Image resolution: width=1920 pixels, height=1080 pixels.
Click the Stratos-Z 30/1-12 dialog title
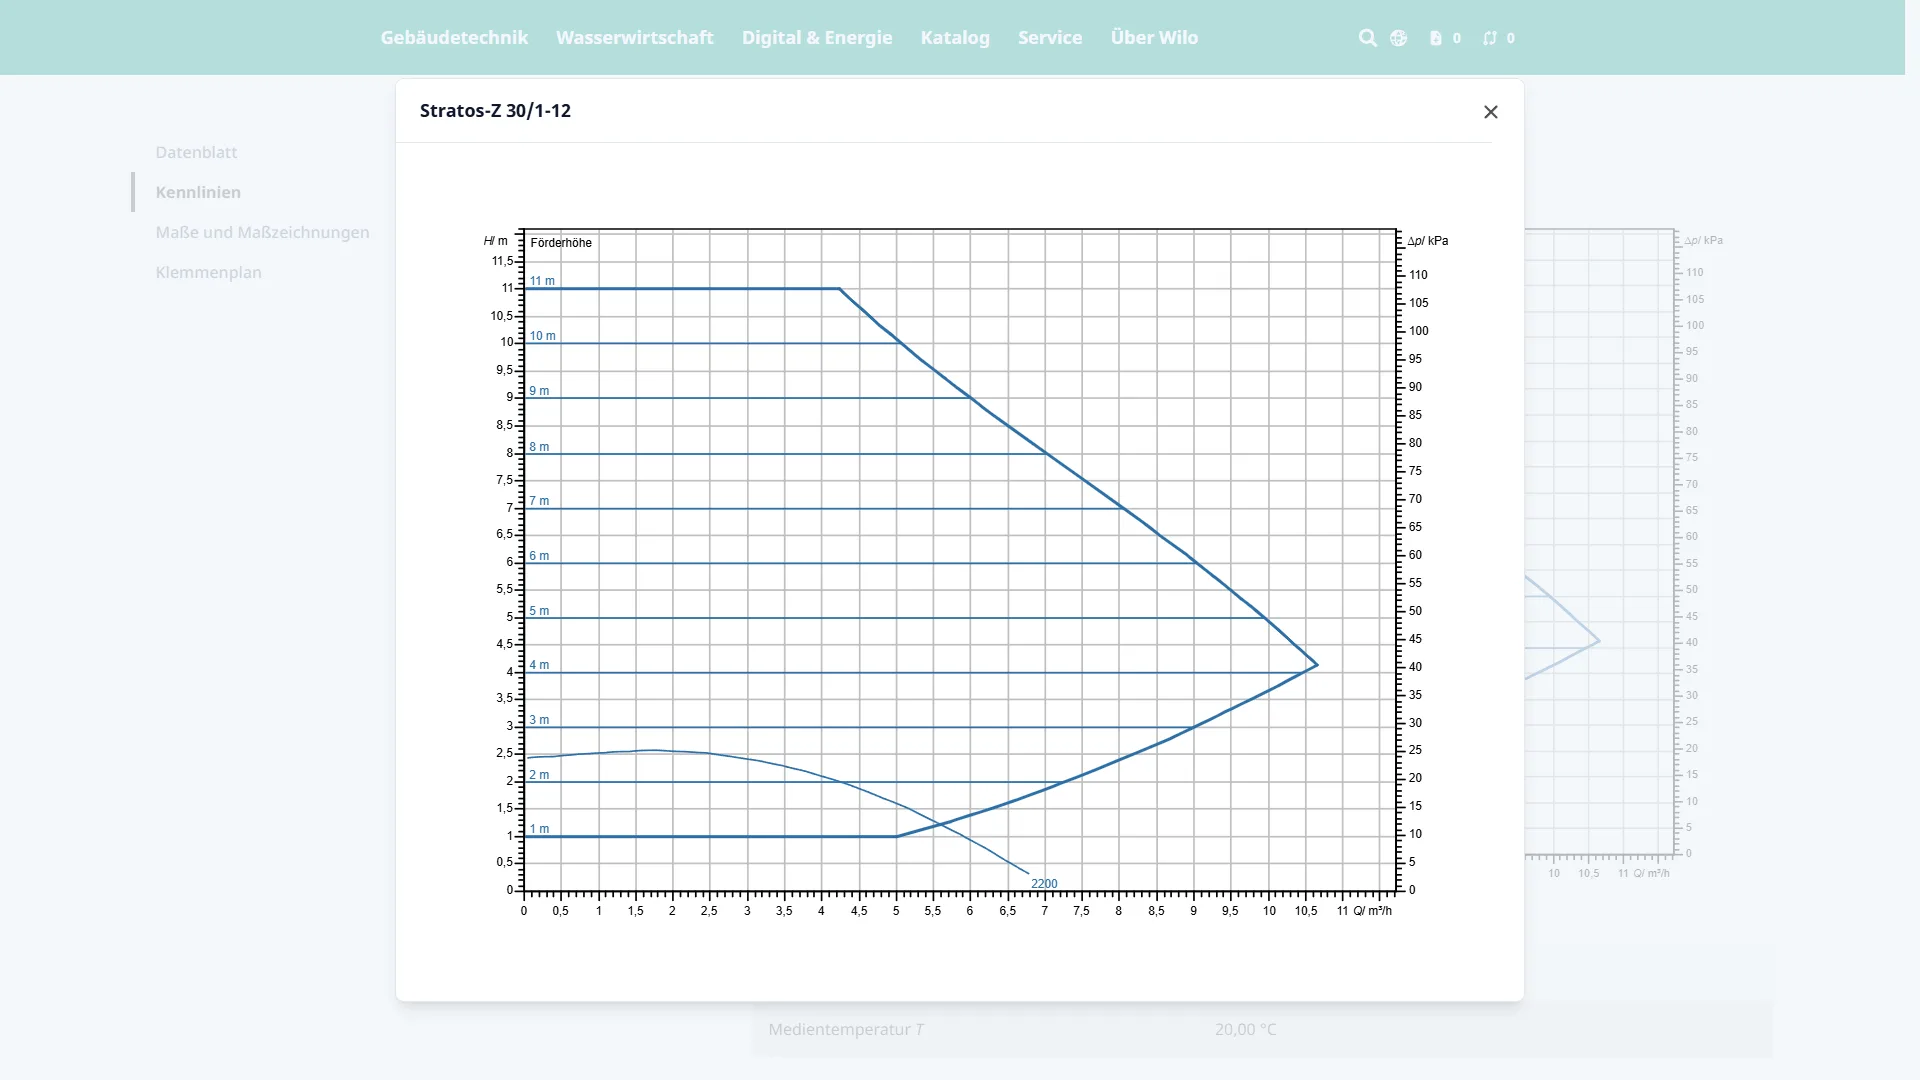(495, 111)
